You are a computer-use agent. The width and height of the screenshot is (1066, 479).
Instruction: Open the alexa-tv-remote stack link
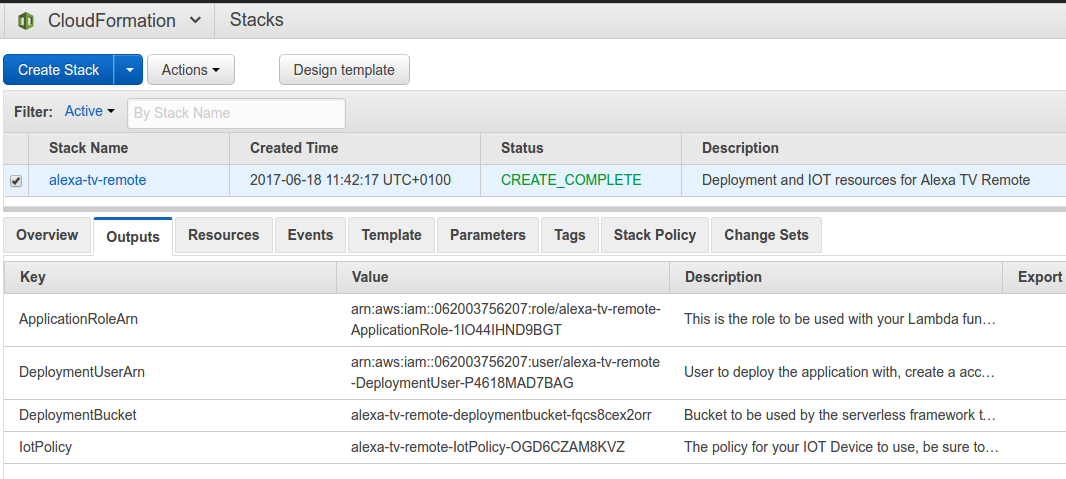tap(97, 180)
